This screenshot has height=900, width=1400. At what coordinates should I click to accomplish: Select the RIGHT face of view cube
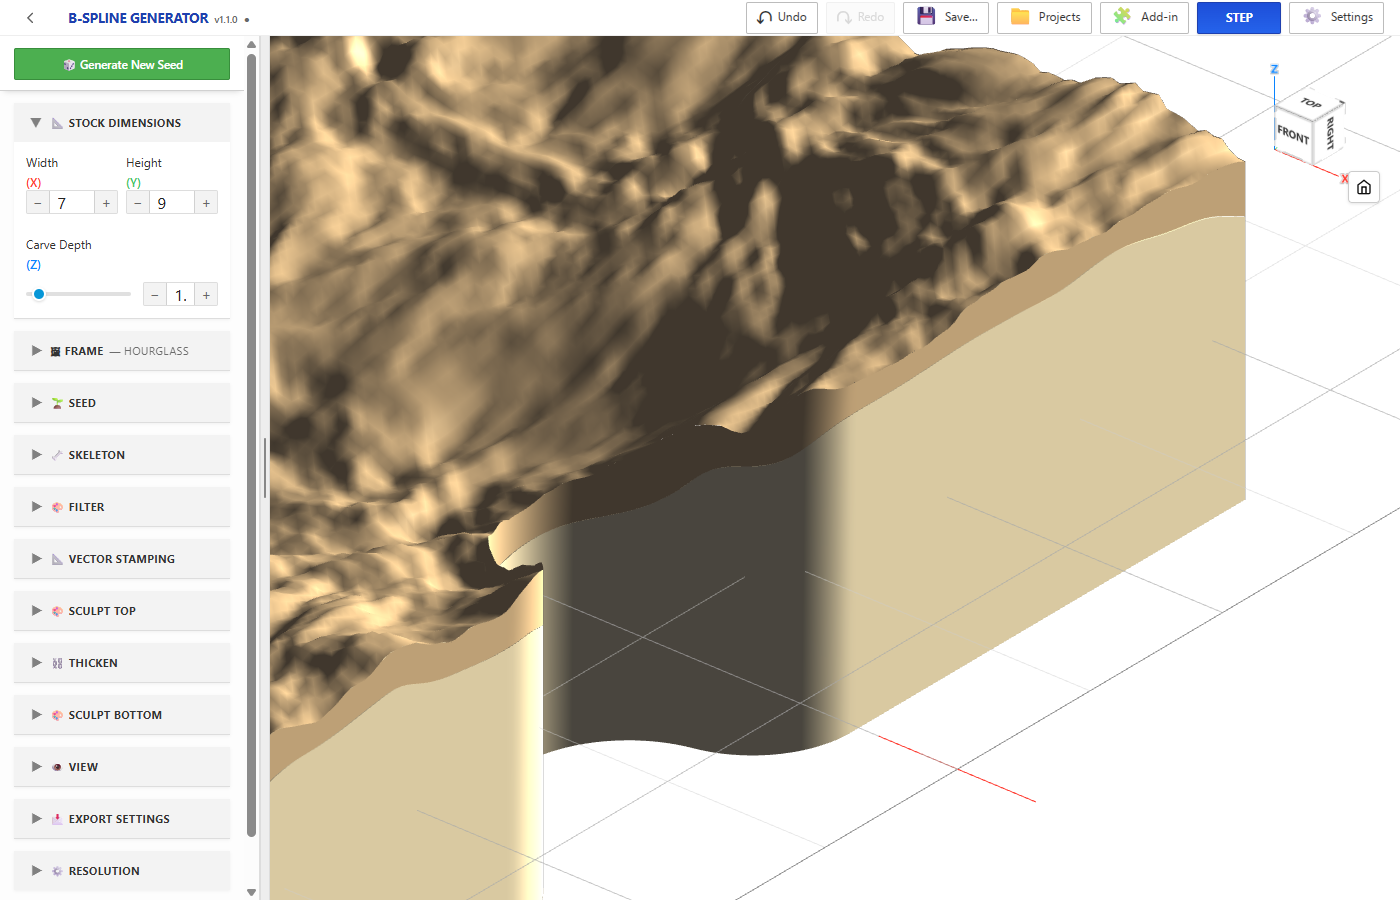coord(1330,132)
